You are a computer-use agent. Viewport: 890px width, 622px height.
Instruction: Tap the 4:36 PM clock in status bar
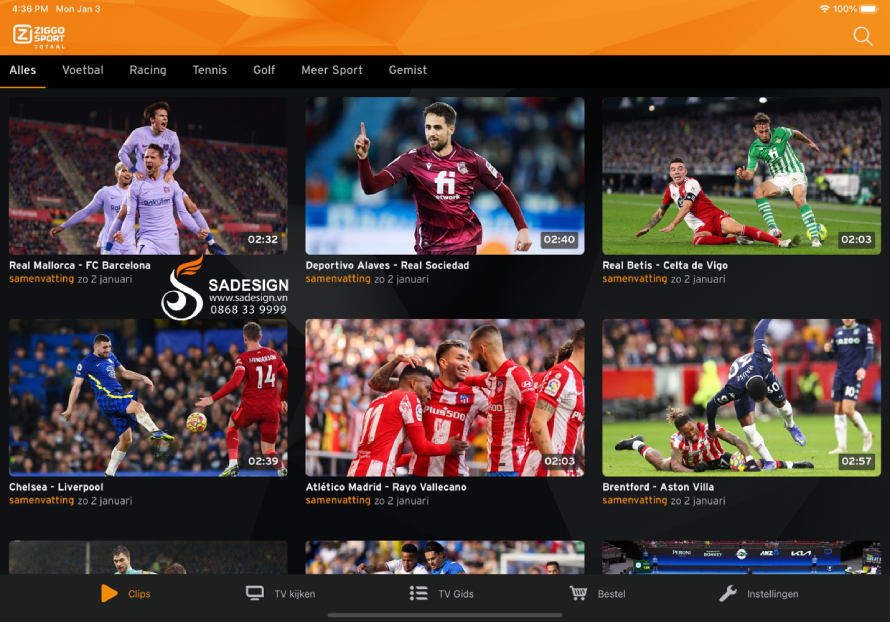tap(30, 9)
